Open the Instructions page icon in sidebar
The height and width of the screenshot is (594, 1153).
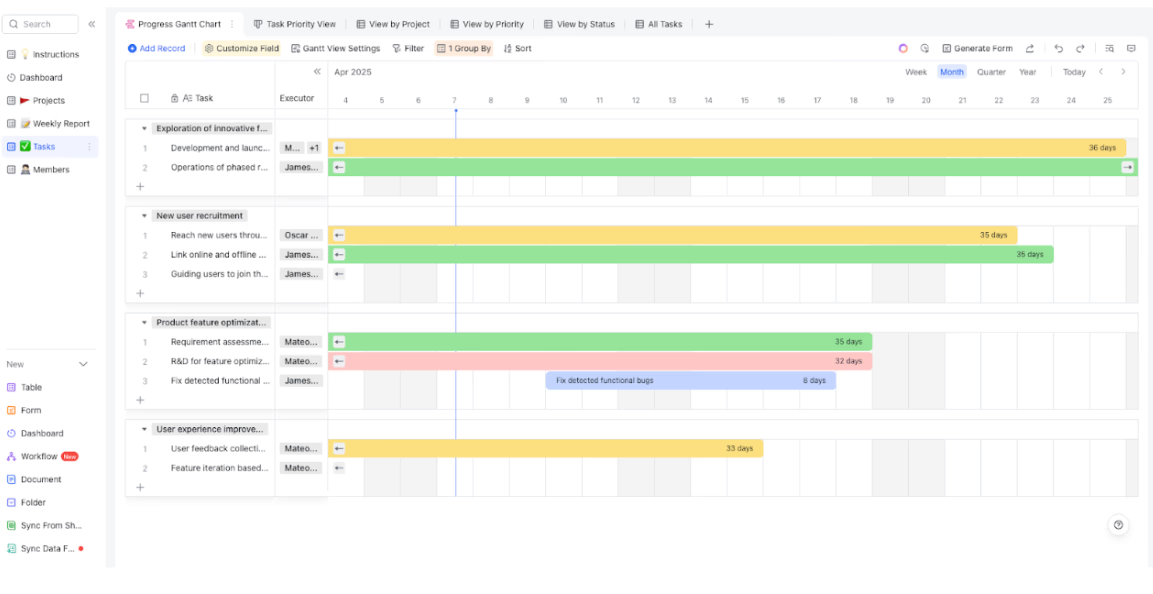click(x=11, y=54)
